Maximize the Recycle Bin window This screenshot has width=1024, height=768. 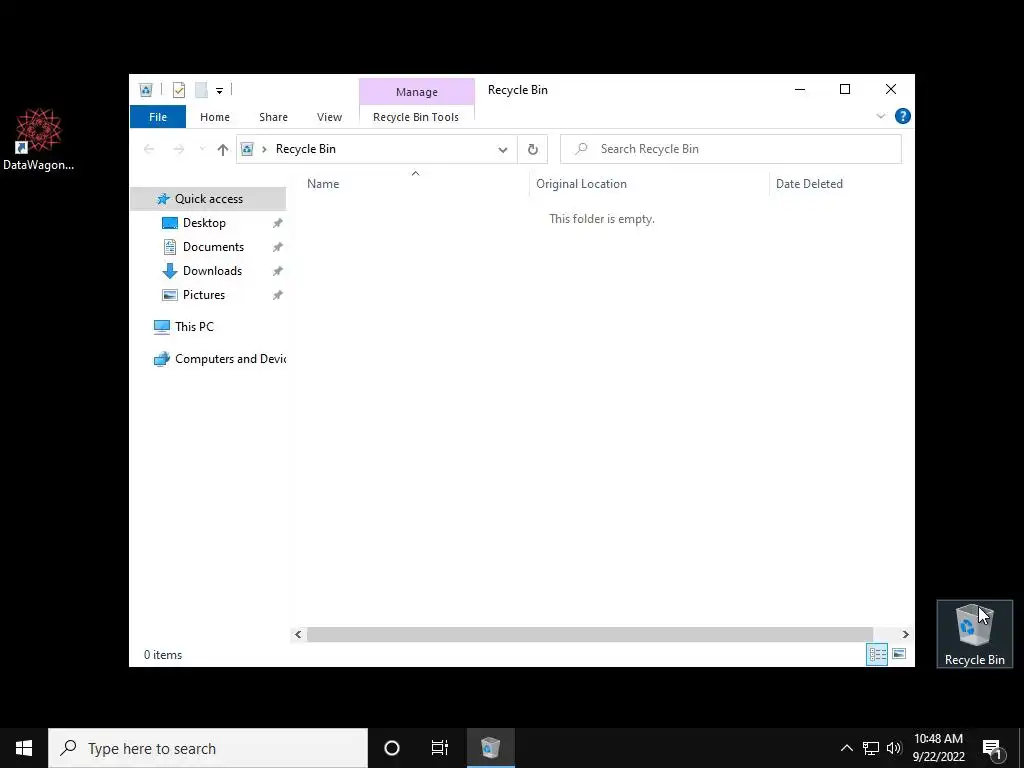click(845, 89)
